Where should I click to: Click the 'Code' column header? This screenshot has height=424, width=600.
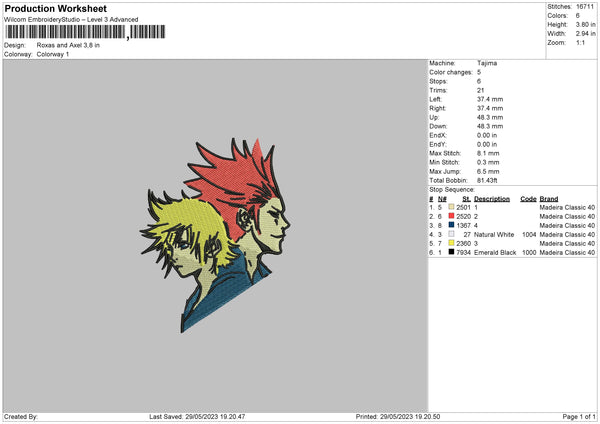[528, 199]
